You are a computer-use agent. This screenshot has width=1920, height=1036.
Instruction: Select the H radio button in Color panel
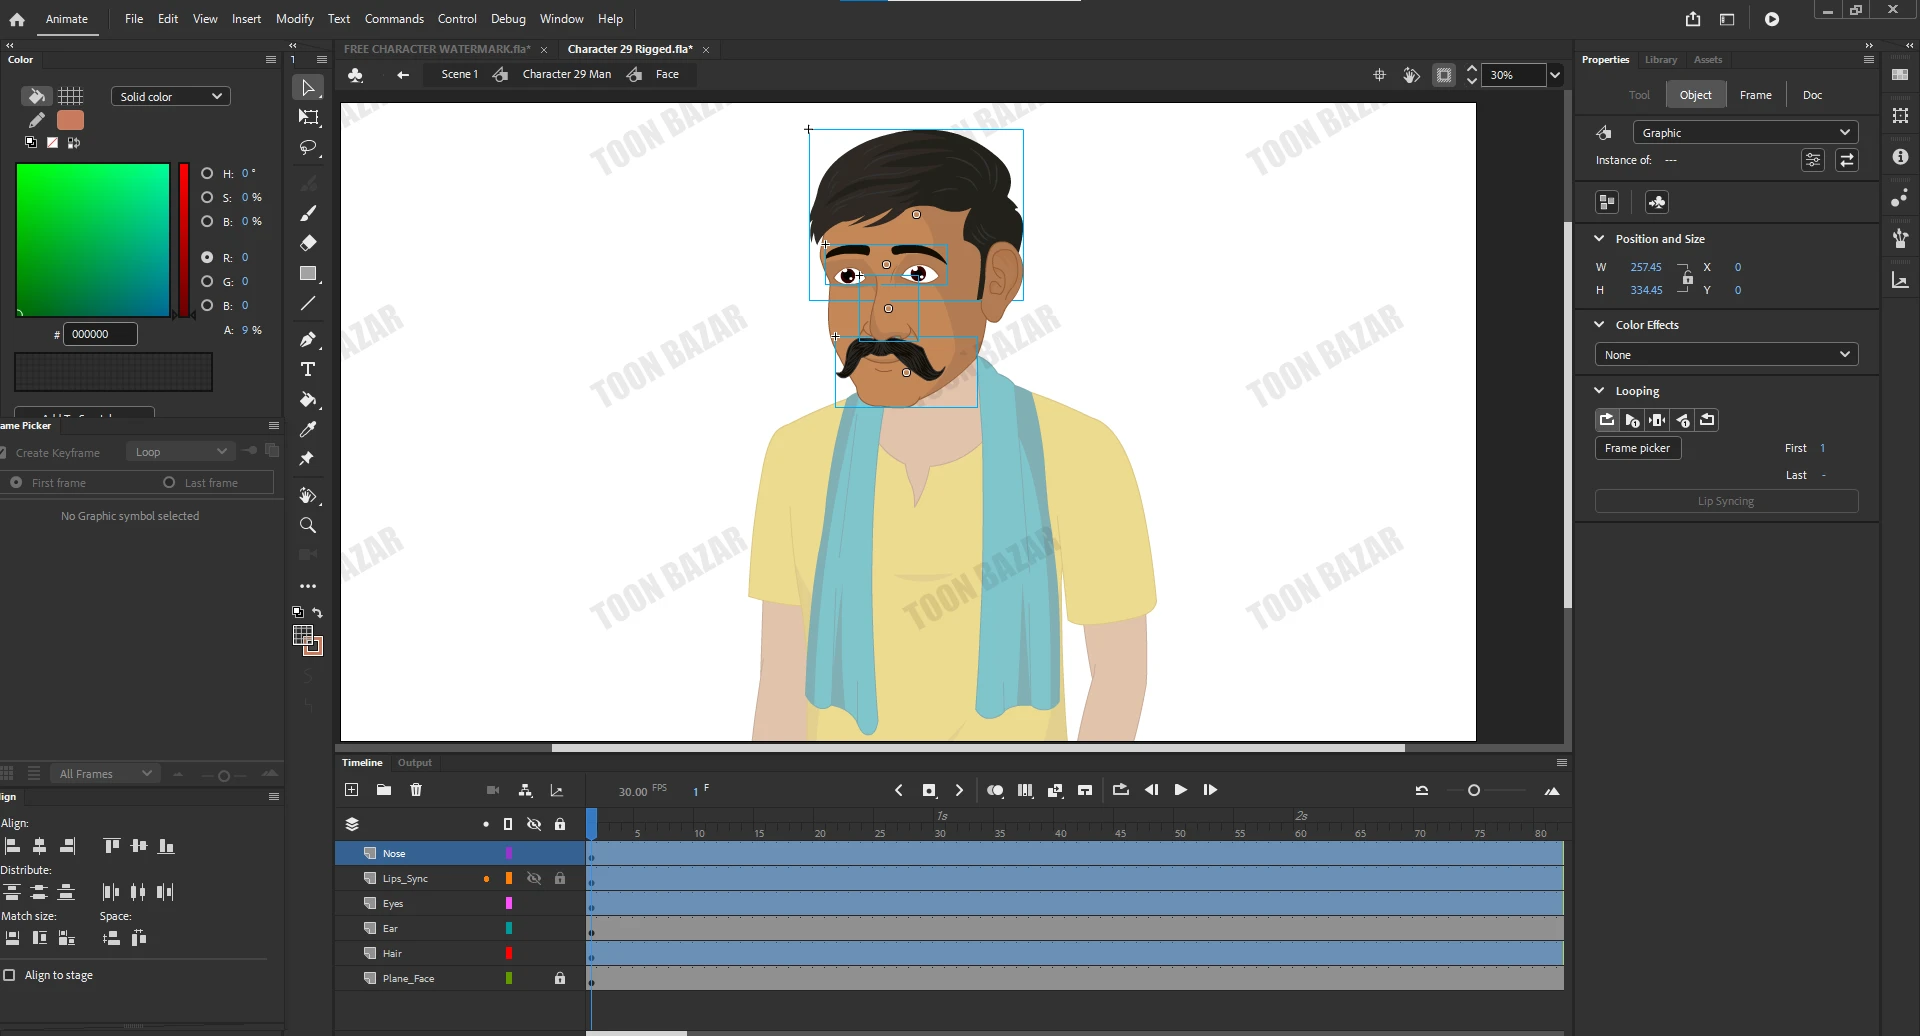207,174
